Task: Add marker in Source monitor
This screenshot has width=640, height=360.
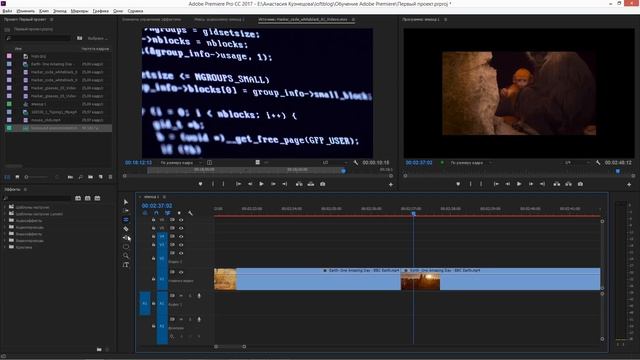Action: [x=200, y=184]
